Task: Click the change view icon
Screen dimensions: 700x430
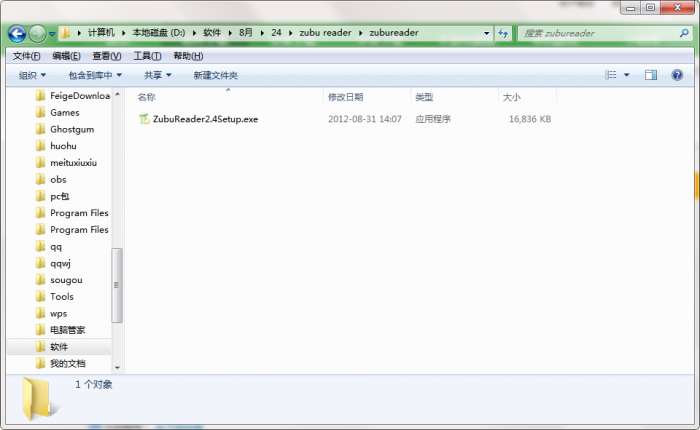Action: click(x=610, y=75)
